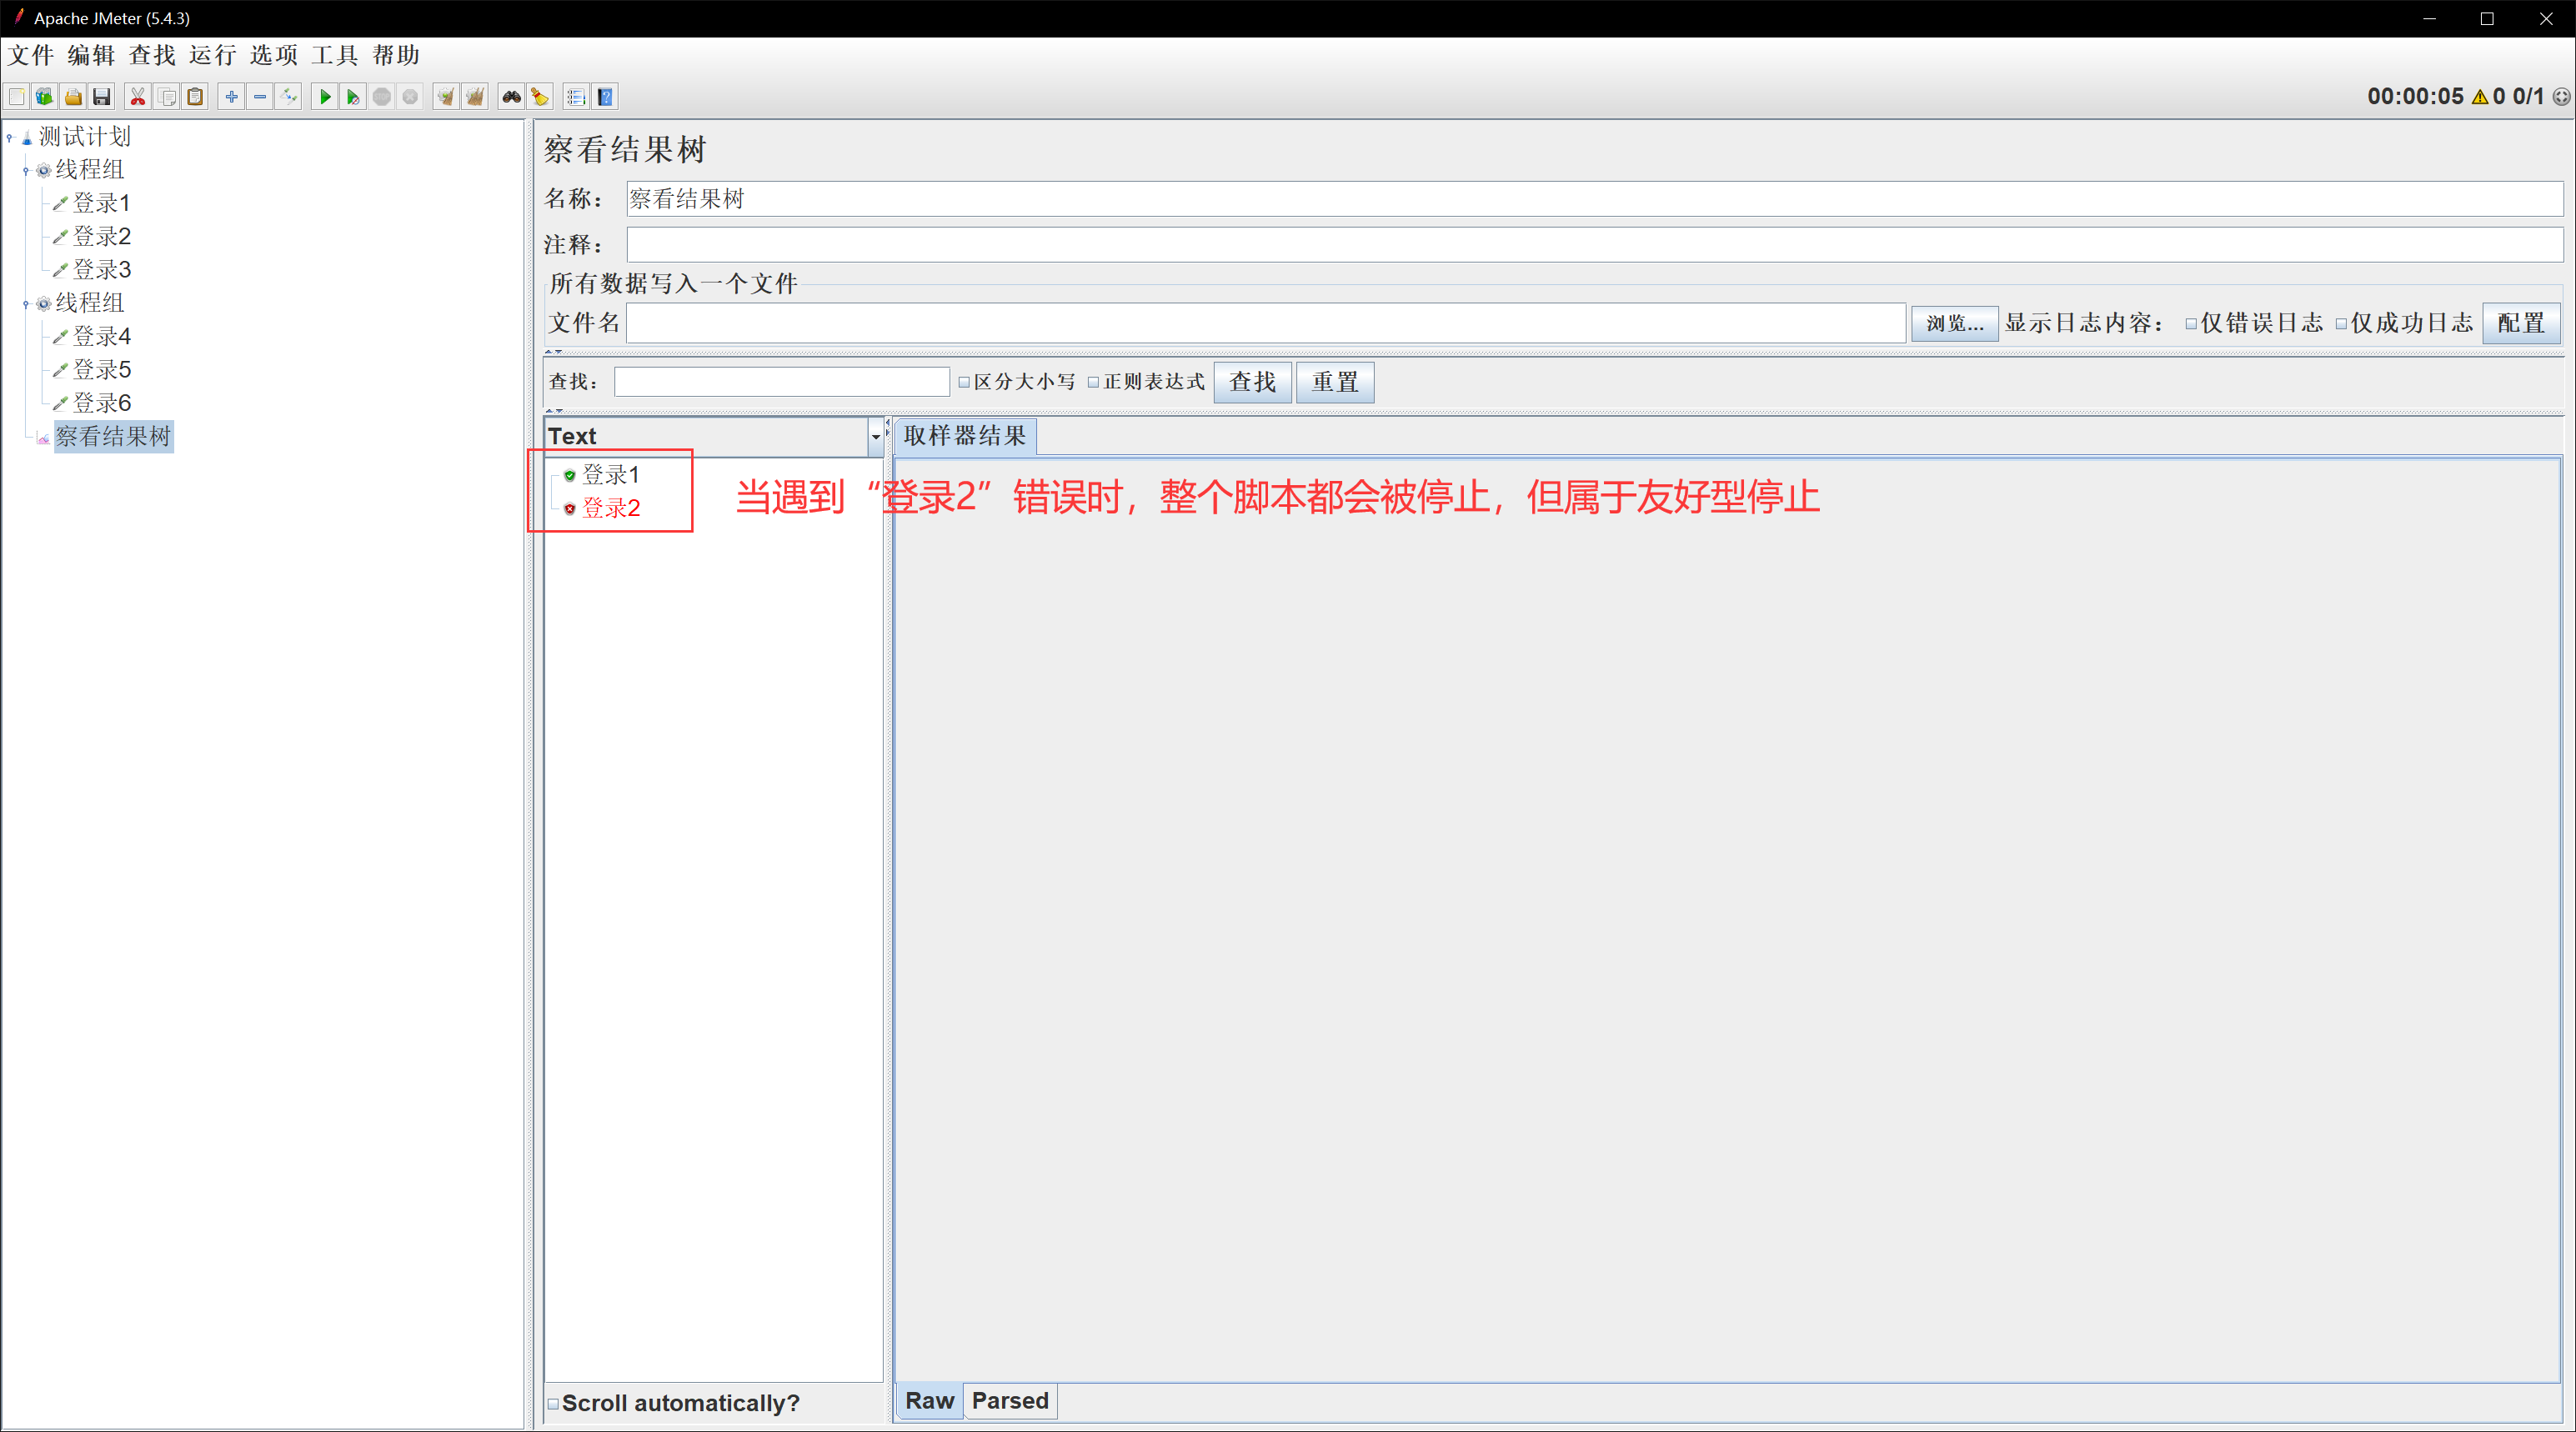Click the 浏览... browse button
Screen dimensions: 2576x1432
(1954, 323)
